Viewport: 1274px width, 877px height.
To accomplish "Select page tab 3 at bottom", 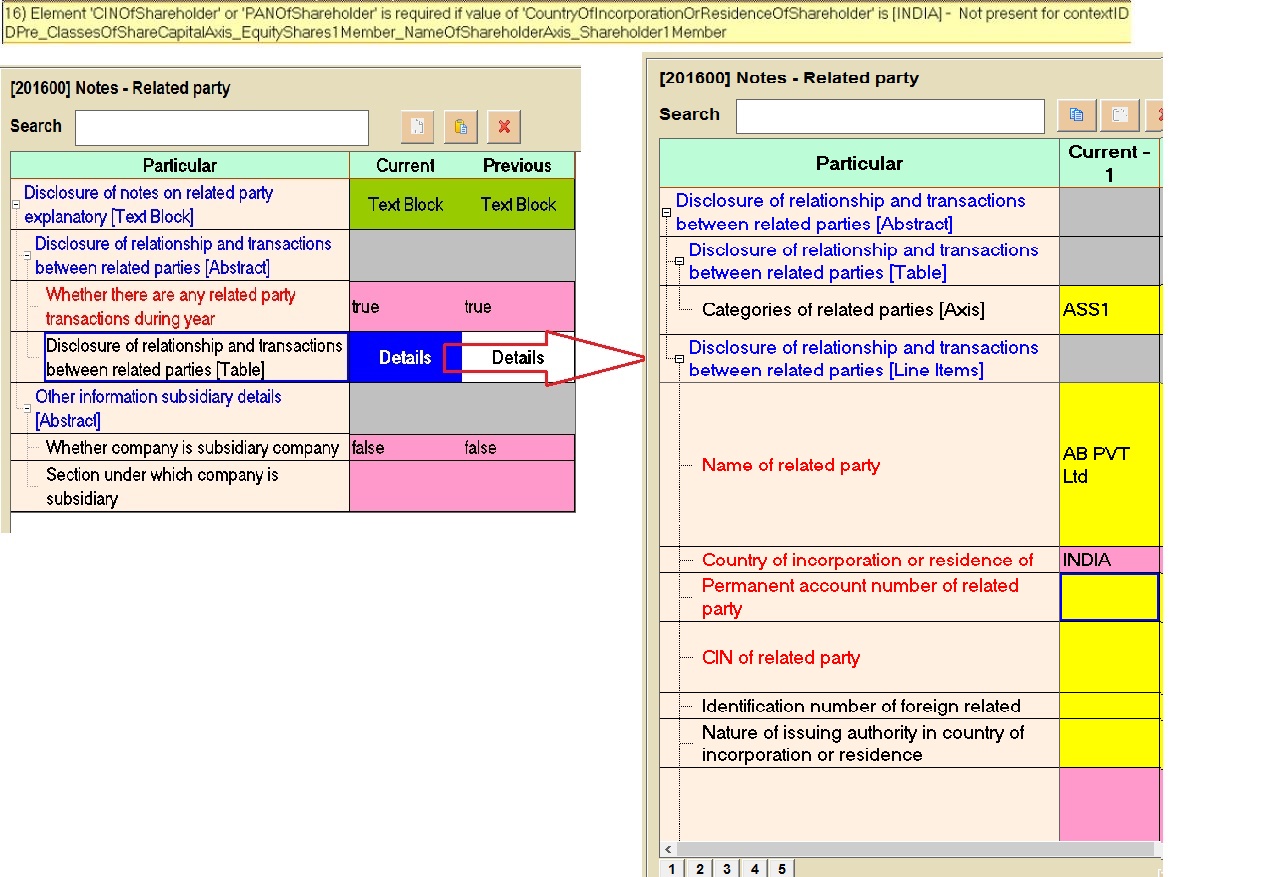I will point(726,869).
